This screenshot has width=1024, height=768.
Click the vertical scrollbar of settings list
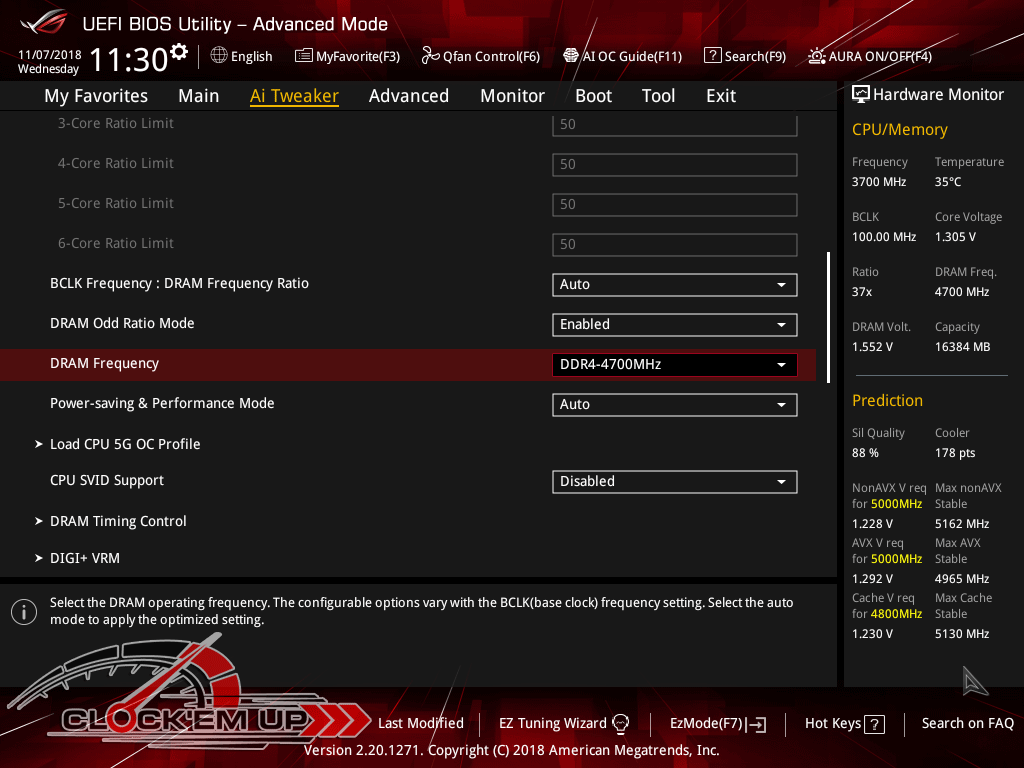(828, 316)
